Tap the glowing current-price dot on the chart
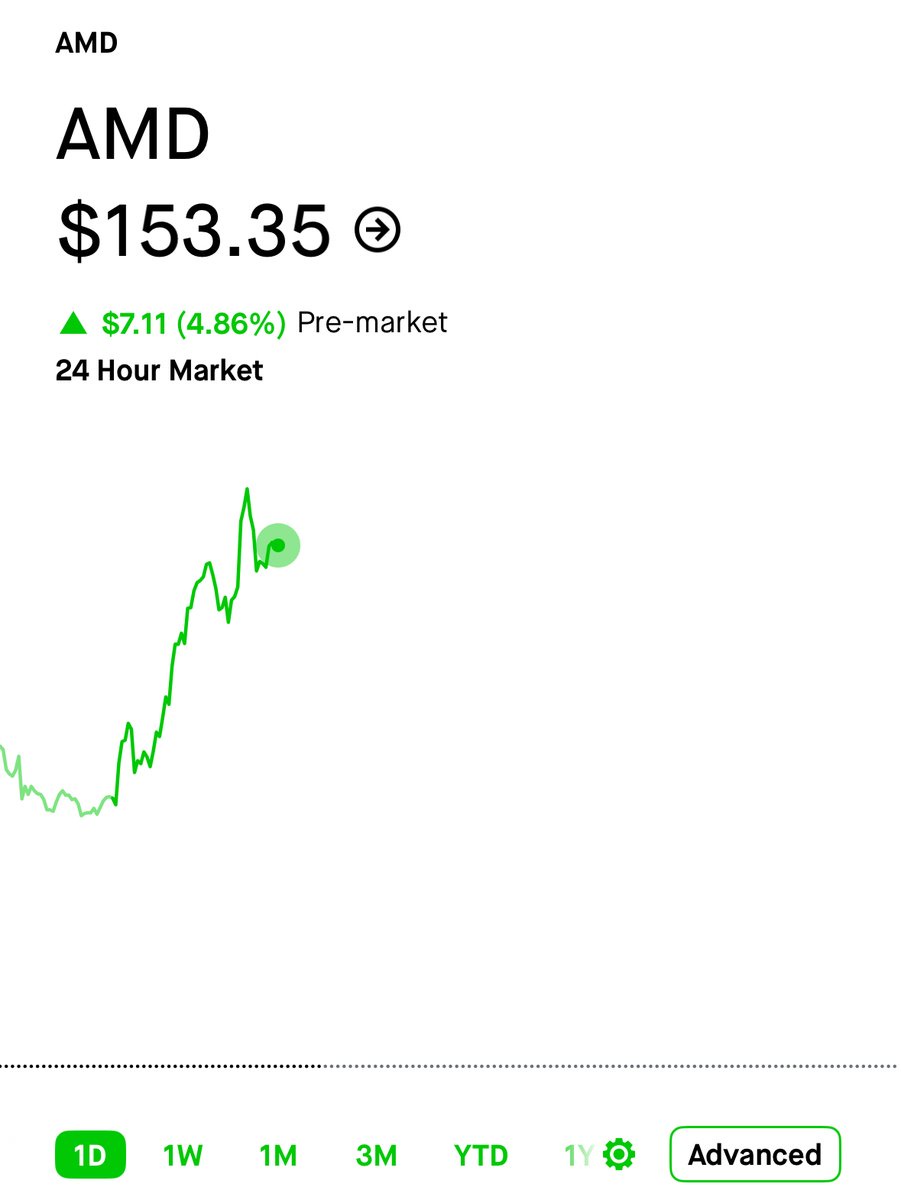The image size is (901, 1200). (278, 545)
